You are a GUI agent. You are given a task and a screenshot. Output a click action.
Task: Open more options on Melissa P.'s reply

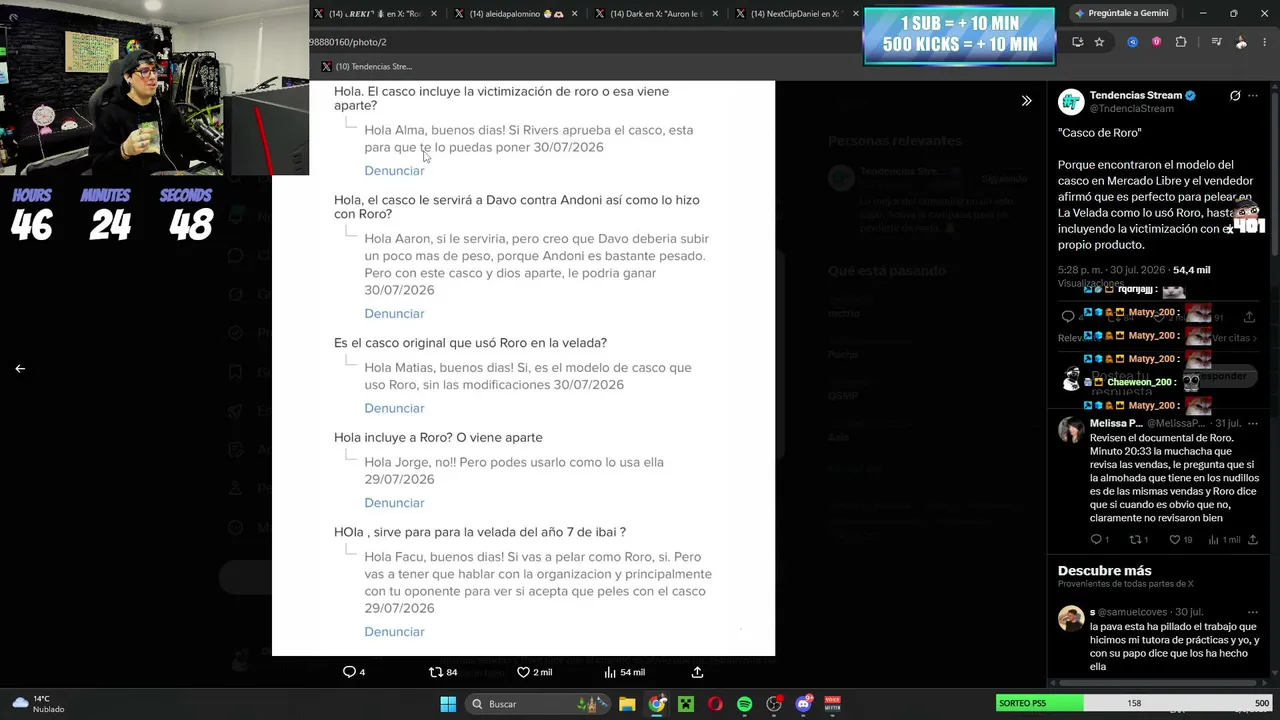coord(1253,423)
